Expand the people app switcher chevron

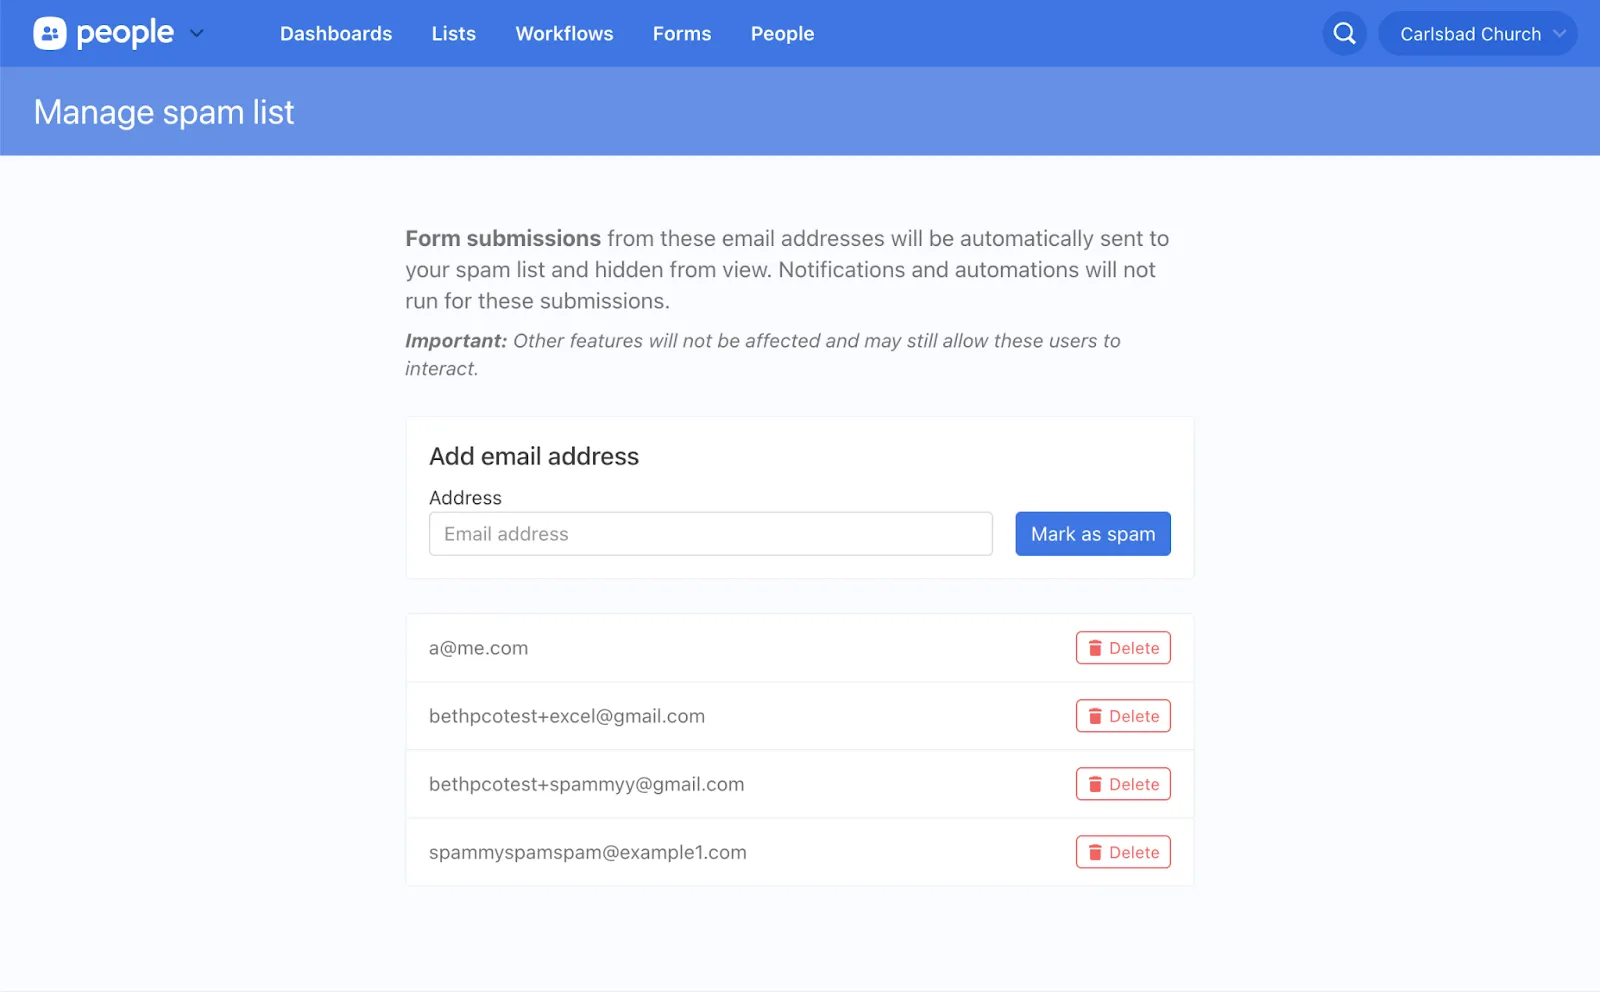point(197,34)
